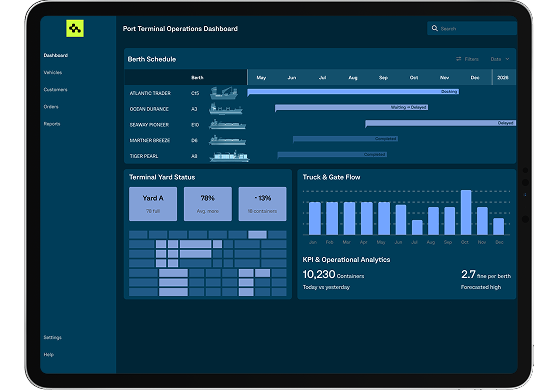
Task: Click Tiger Pearl Completed bar
Action: point(332,154)
